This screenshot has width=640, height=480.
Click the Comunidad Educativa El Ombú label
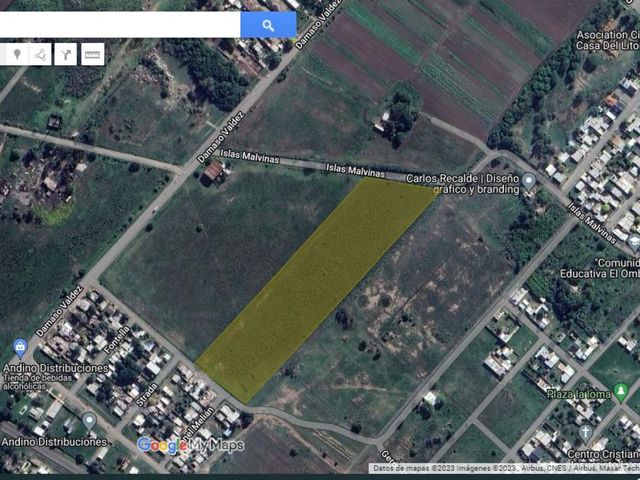[x=600, y=268]
